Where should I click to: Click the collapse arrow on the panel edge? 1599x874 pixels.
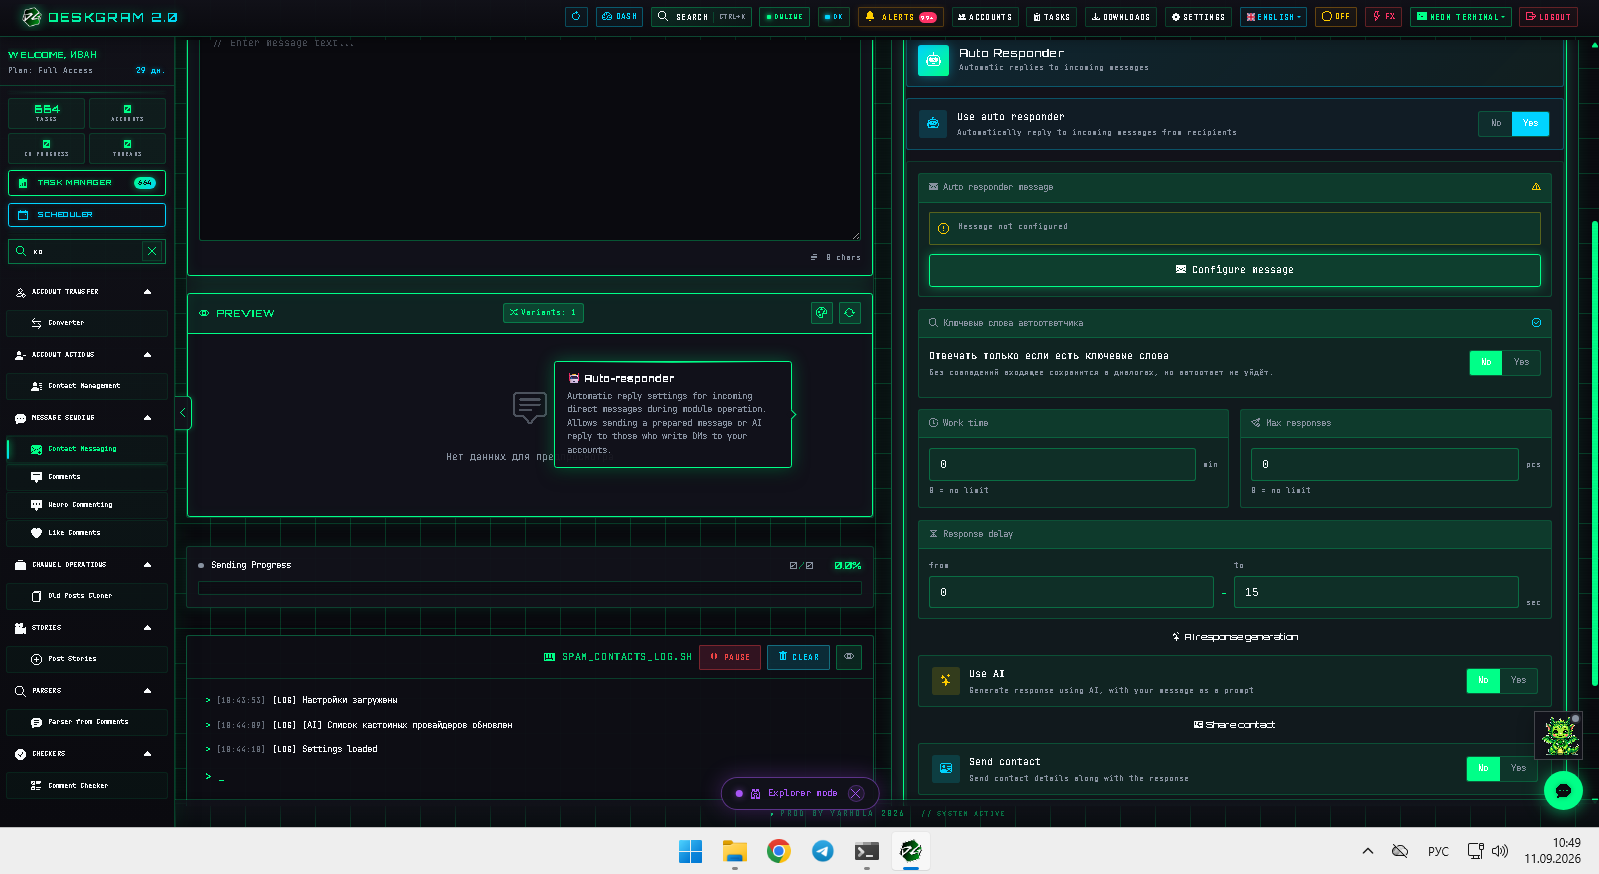[183, 413]
